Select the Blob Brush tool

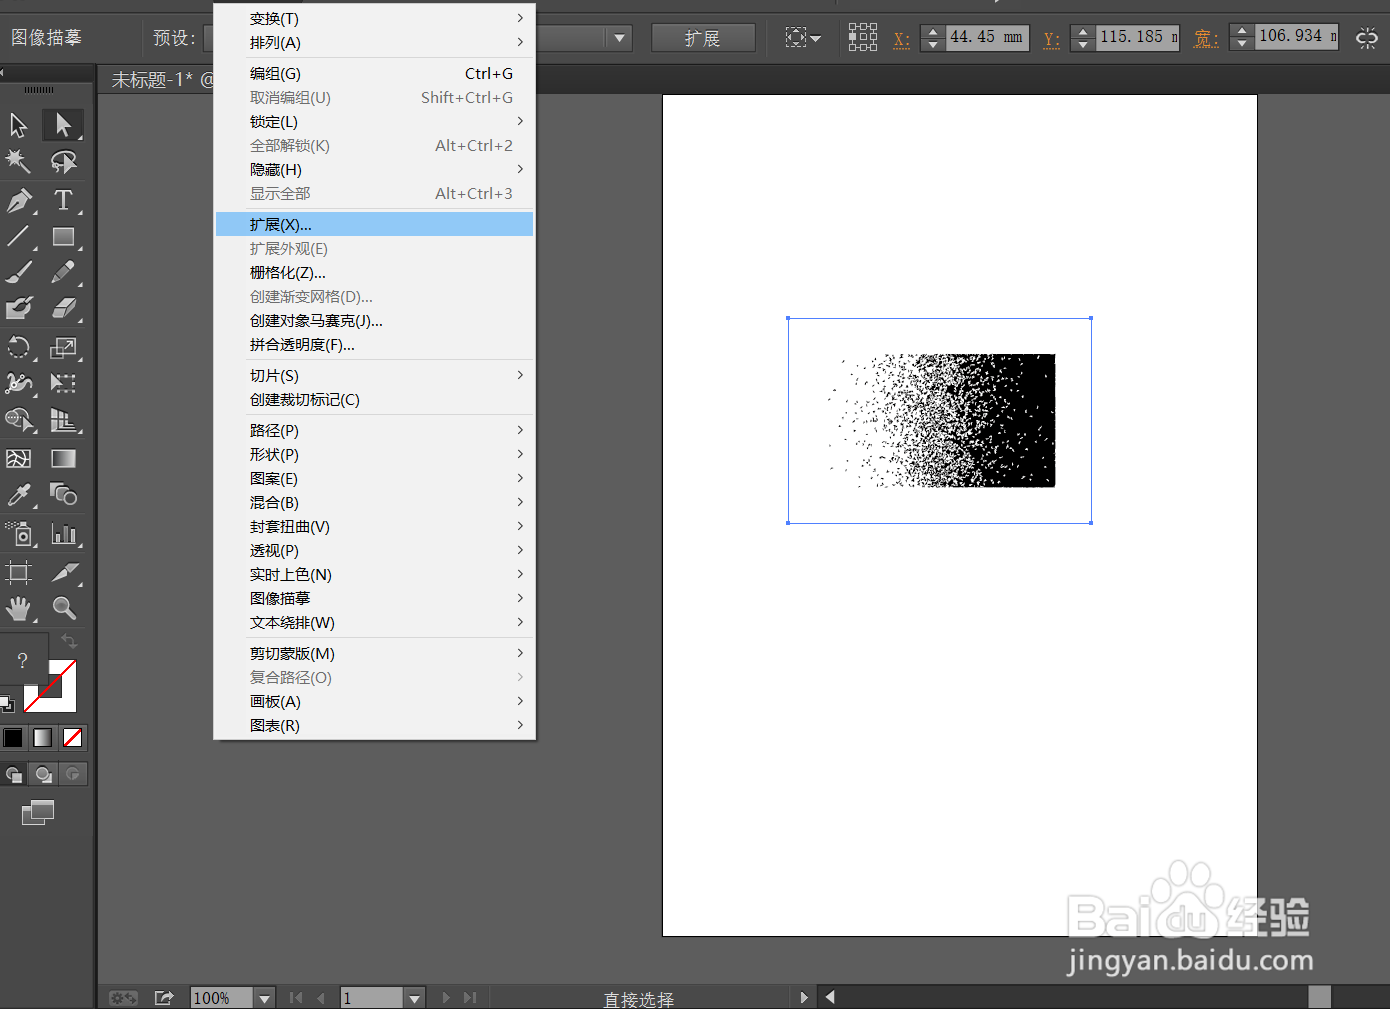pos(18,309)
